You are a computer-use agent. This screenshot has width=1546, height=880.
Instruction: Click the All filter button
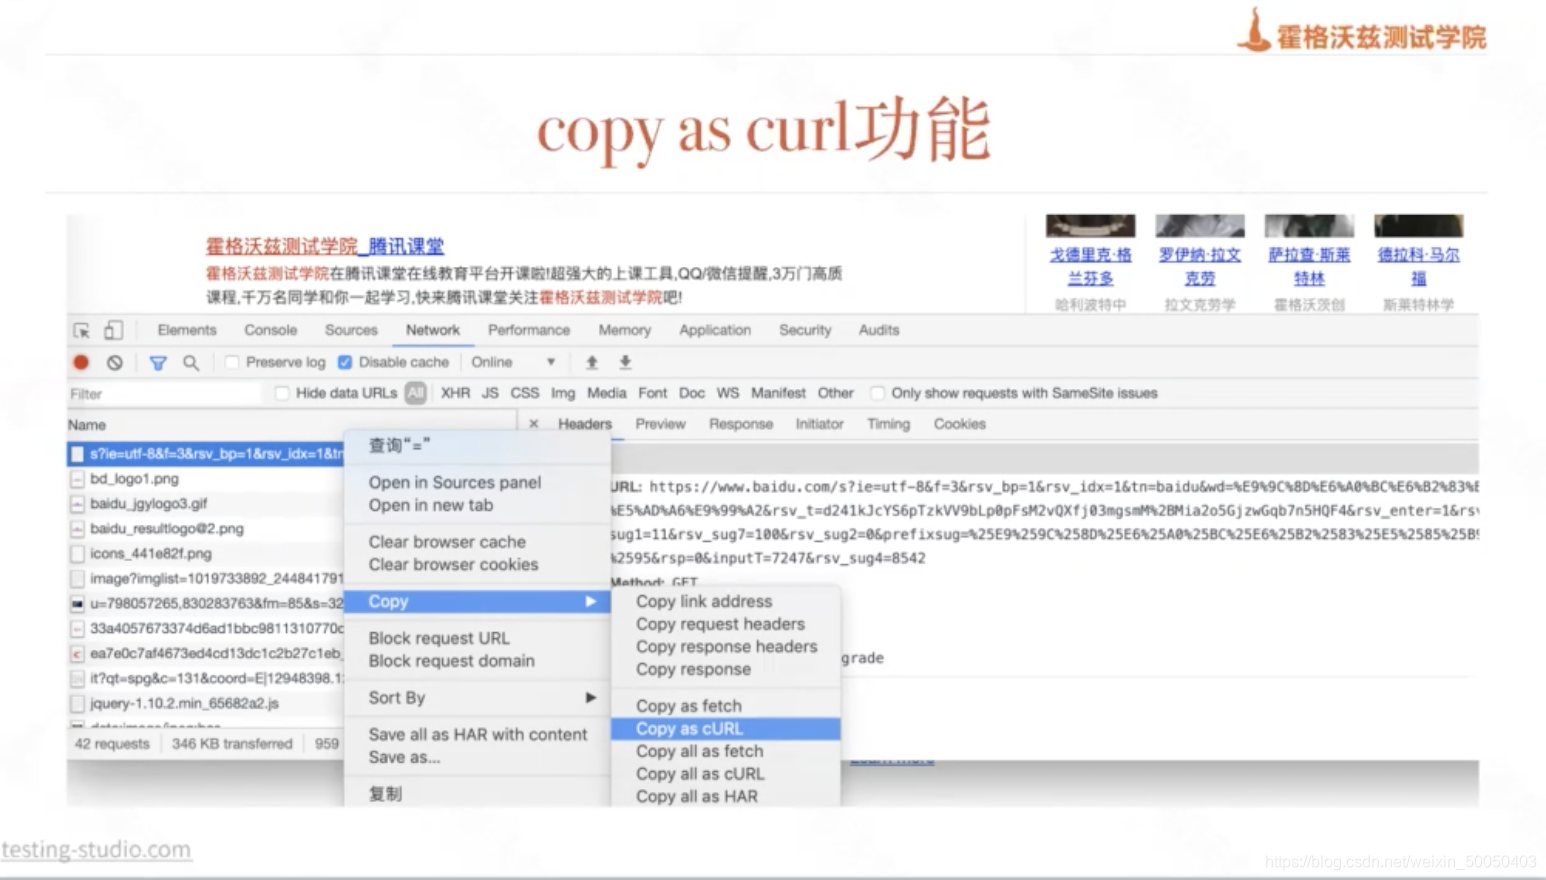416,393
